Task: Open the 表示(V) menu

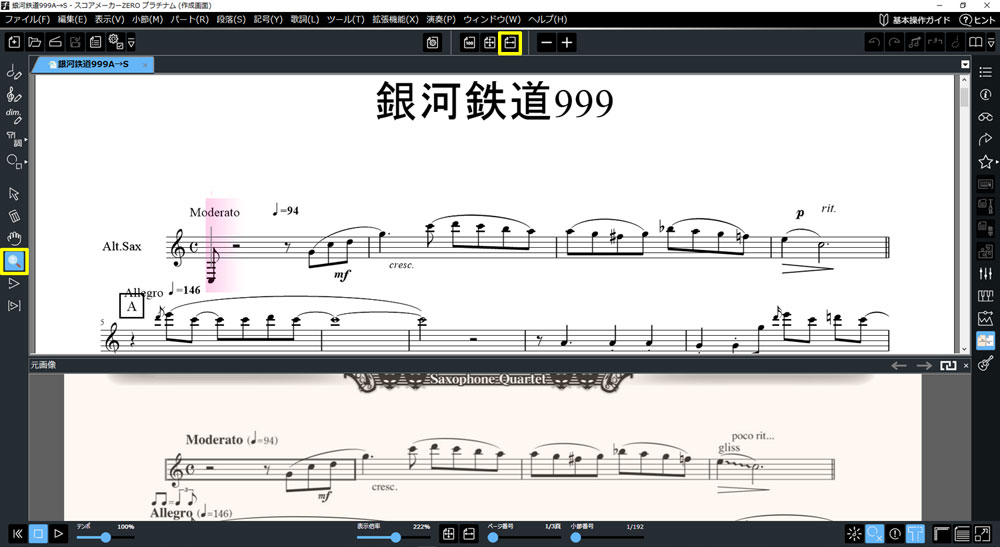Action: point(109,19)
